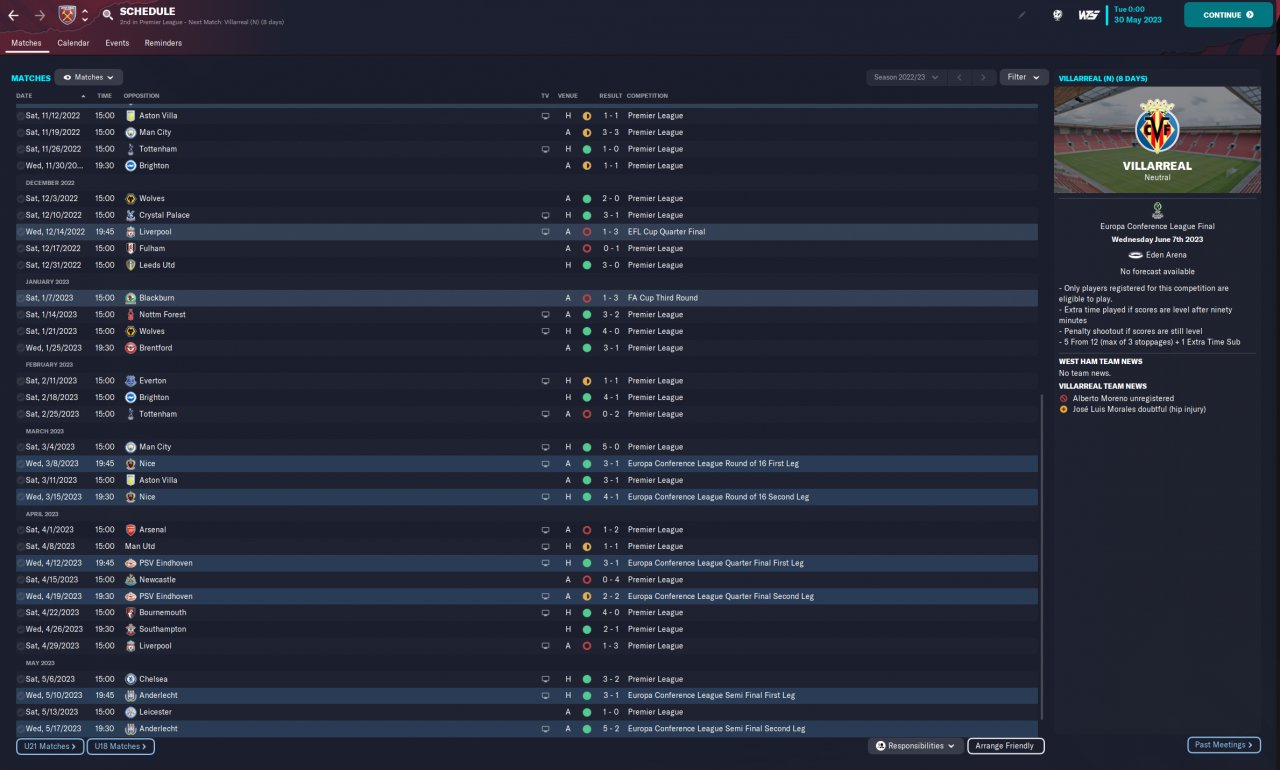1280x770 pixels.
Task: Click the orange draw dot on Everton row
Action: (587, 381)
